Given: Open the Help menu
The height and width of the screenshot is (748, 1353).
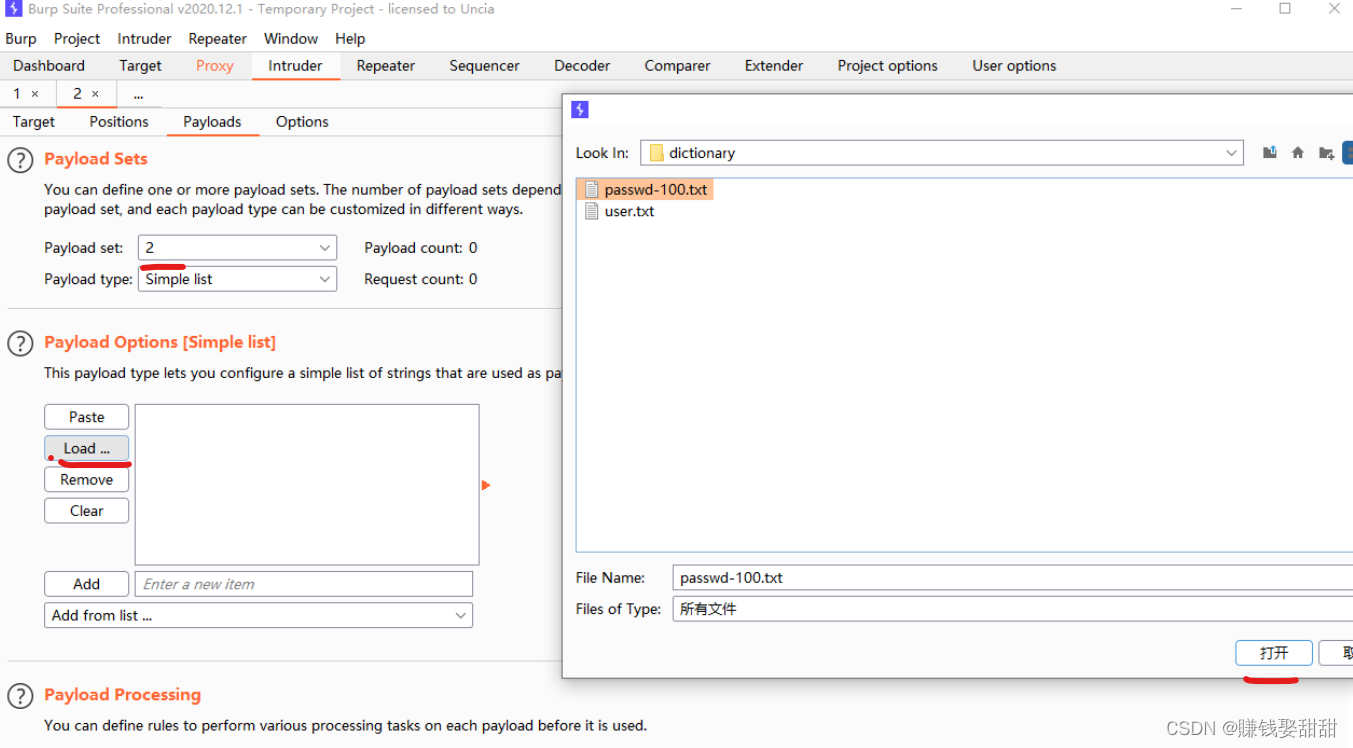Looking at the screenshot, I should (x=350, y=39).
